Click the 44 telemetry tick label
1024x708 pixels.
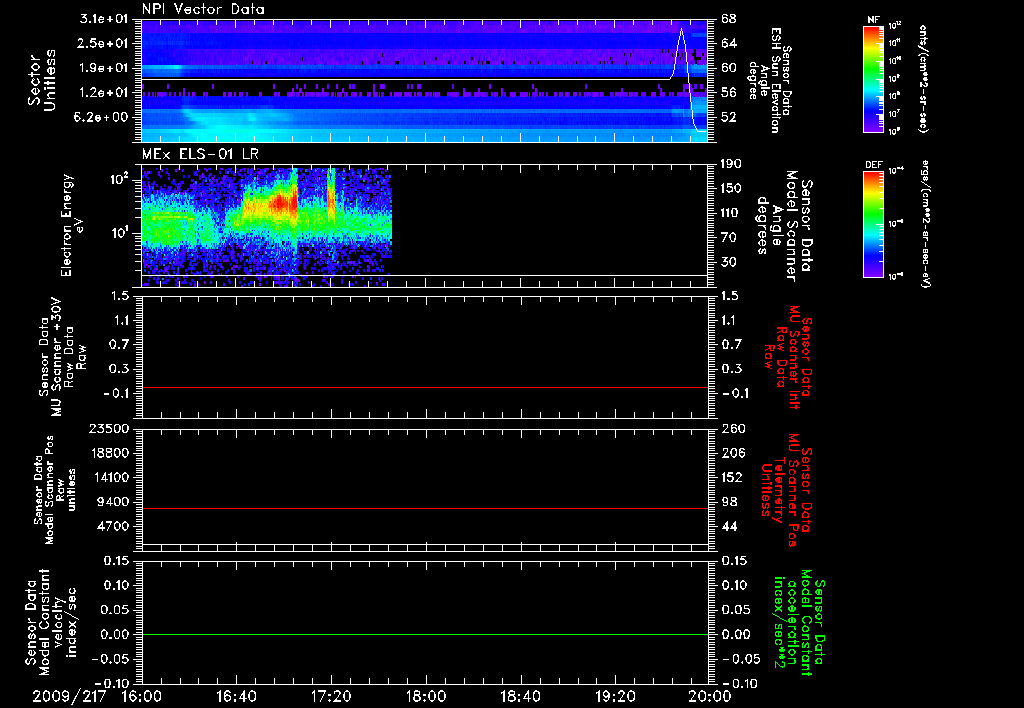point(729,526)
